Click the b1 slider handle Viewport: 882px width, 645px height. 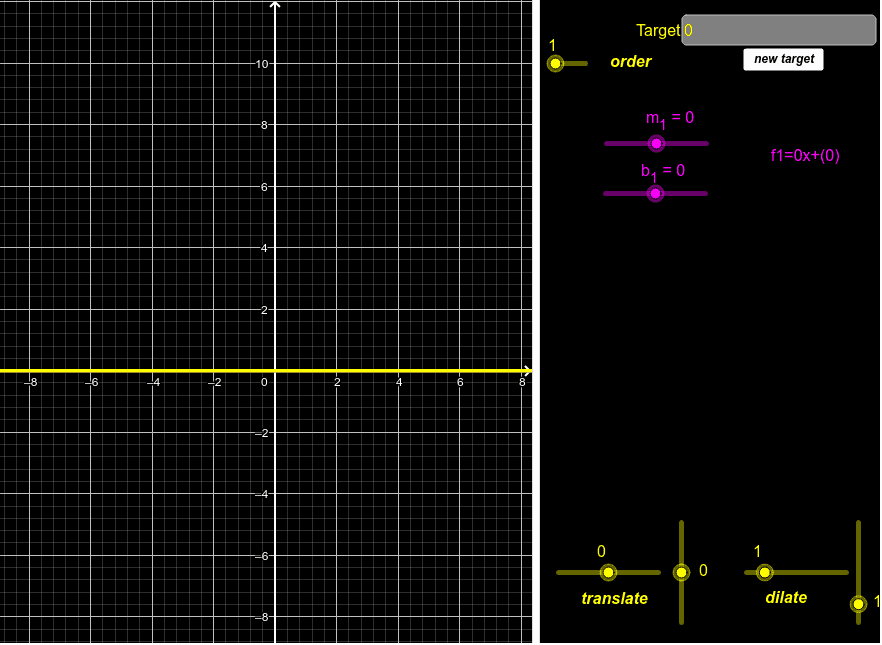coord(655,193)
